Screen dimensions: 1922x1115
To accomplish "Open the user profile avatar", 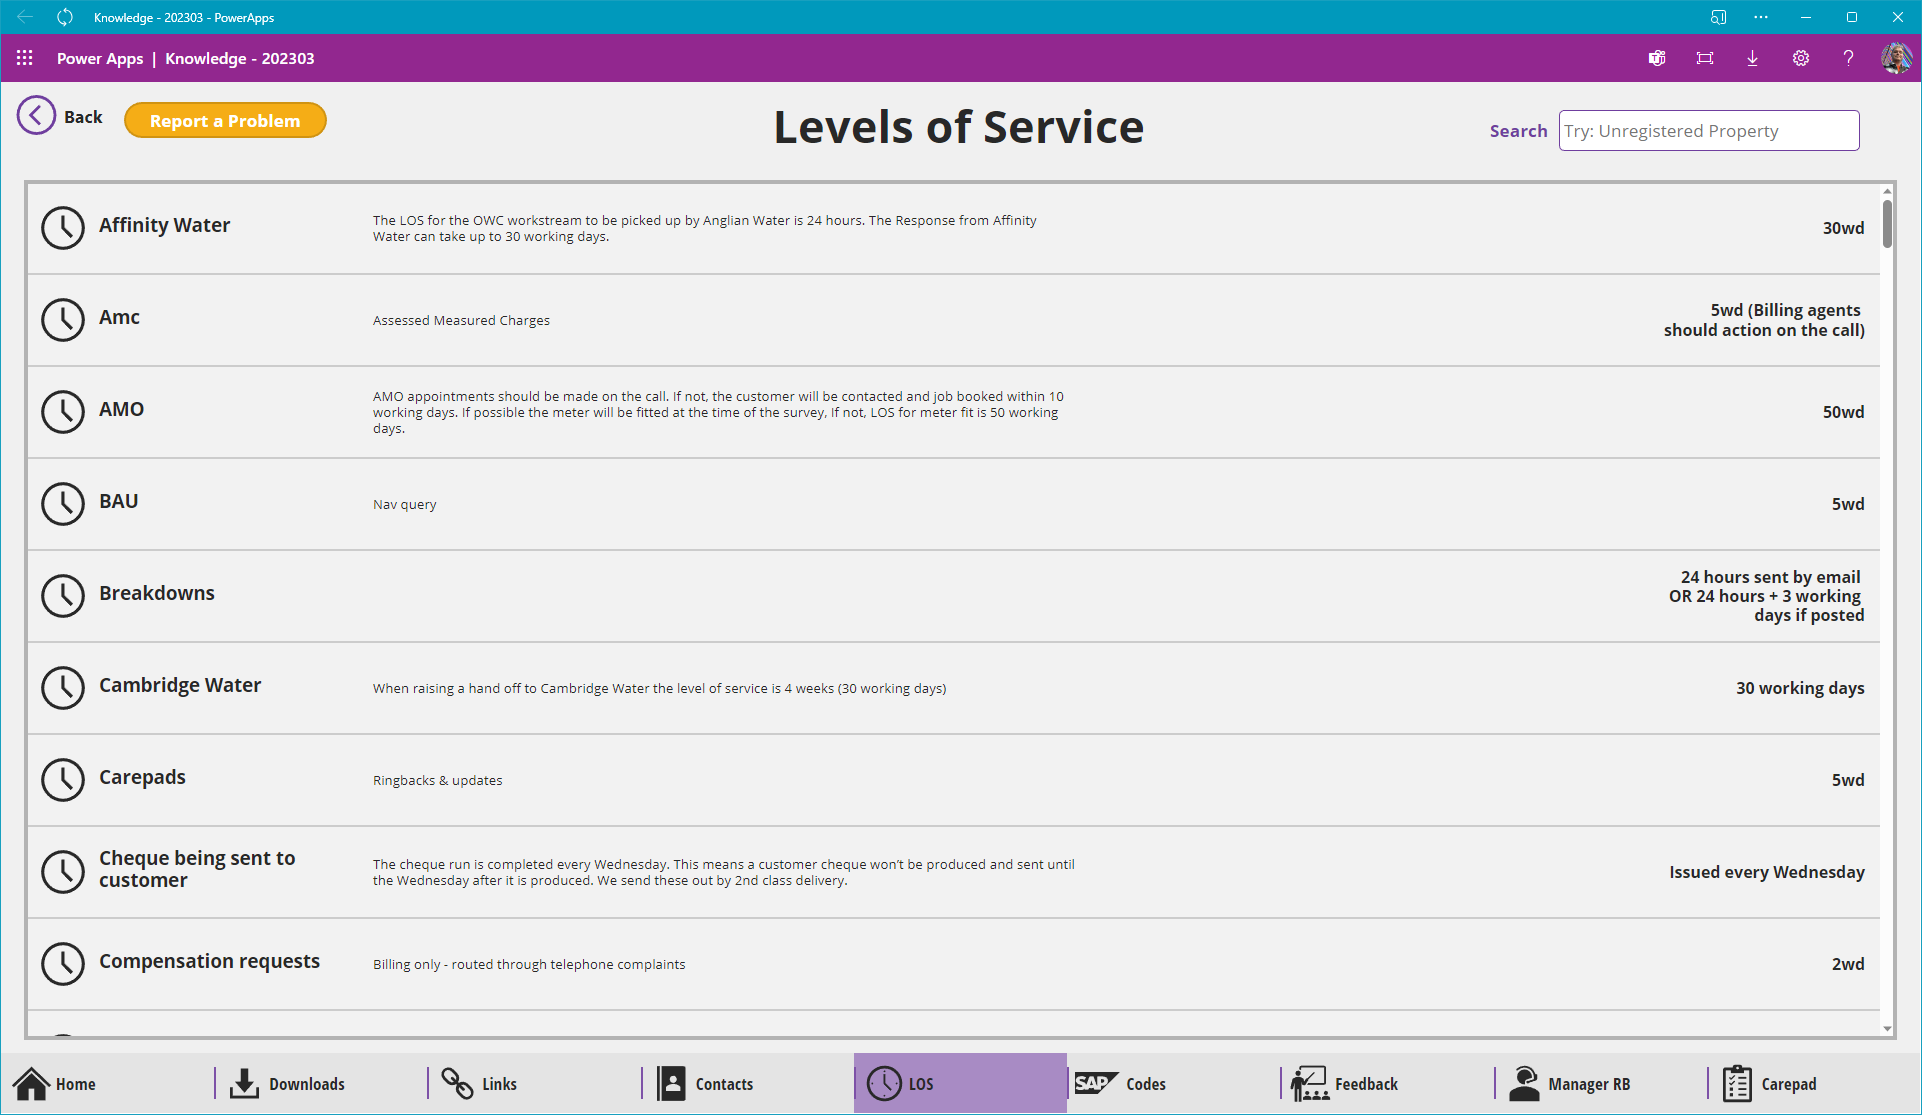I will coord(1896,58).
